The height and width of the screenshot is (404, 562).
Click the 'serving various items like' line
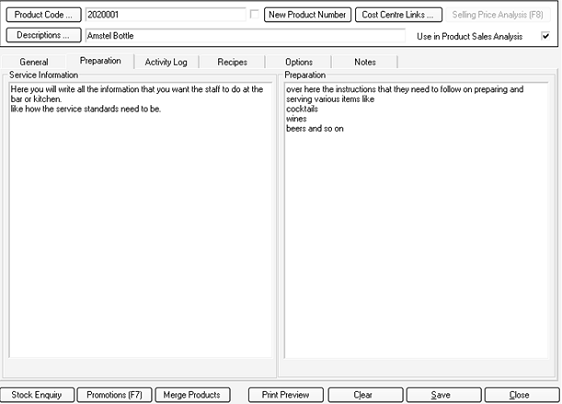[330, 99]
